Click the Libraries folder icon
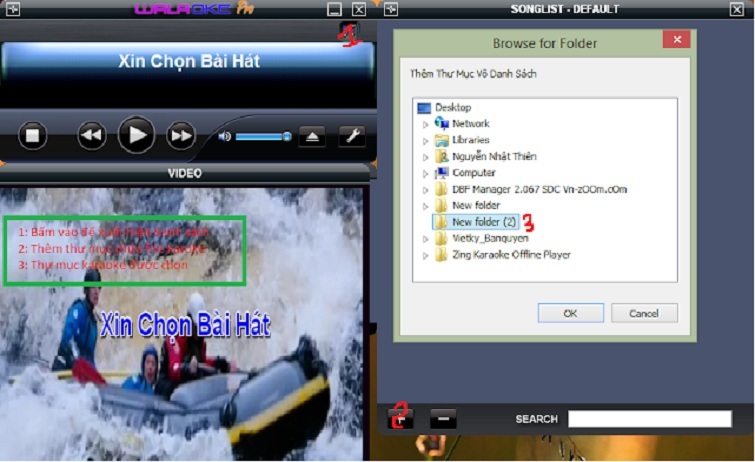This screenshot has height=462, width=755. [x=441, y=140]
